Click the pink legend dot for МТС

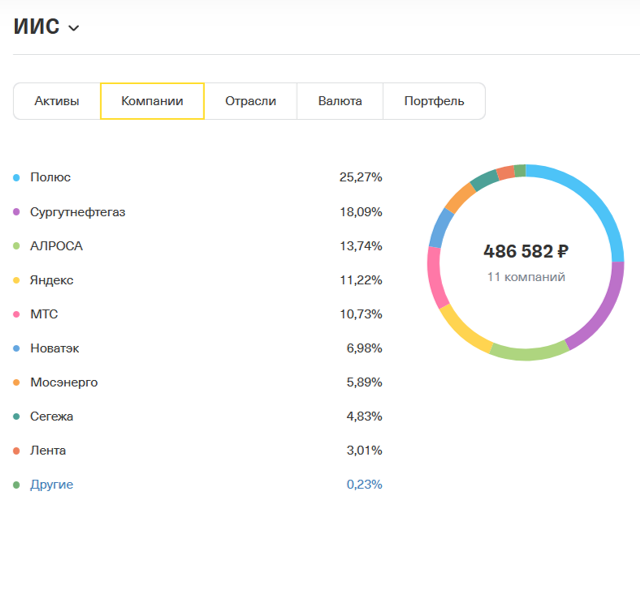16,314
